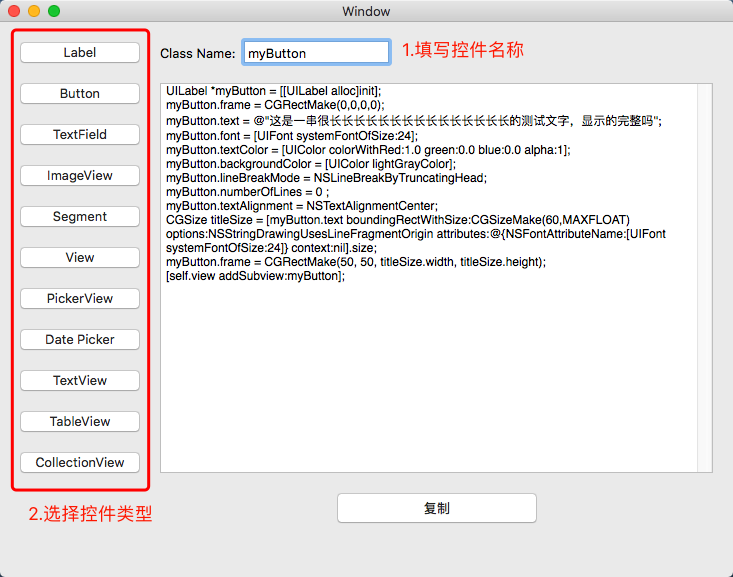Click the 'myButton.textAlignment' code line
Image resolution: width=733 pixels, height=577 pixels.
pos(302,206)
